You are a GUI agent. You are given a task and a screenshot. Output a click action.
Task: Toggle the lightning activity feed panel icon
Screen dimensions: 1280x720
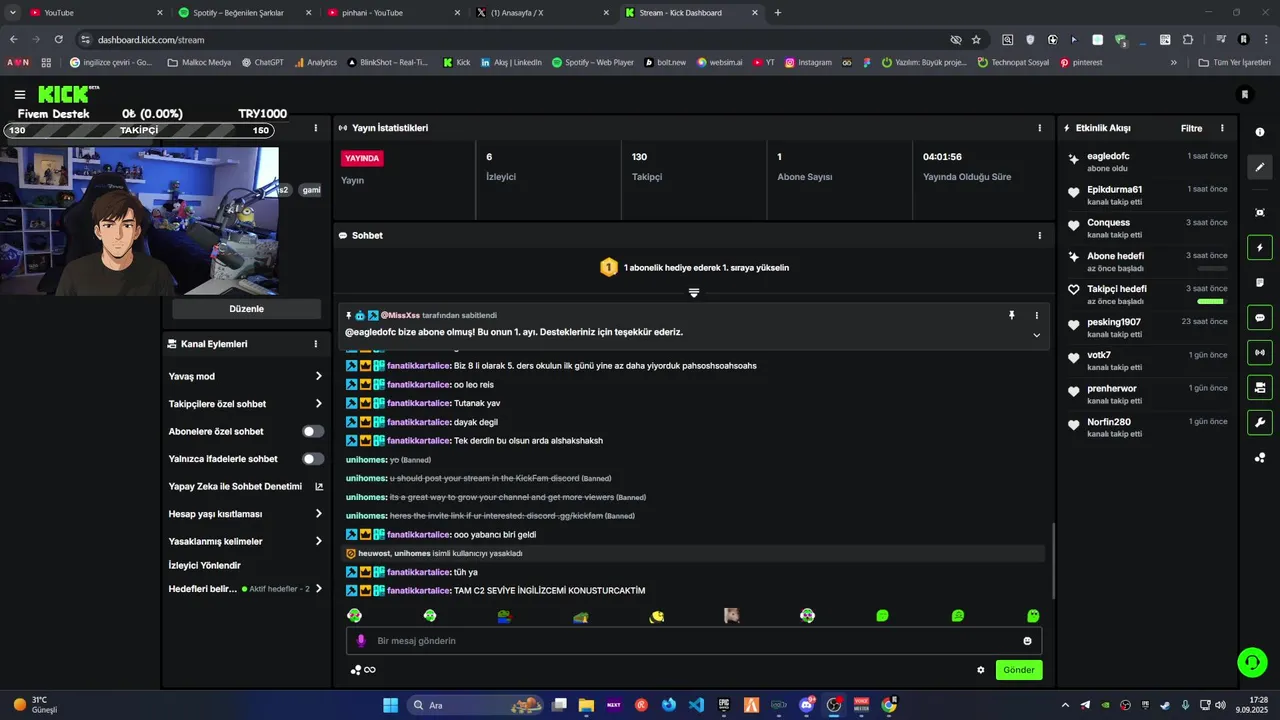(x=1260, y=247)
